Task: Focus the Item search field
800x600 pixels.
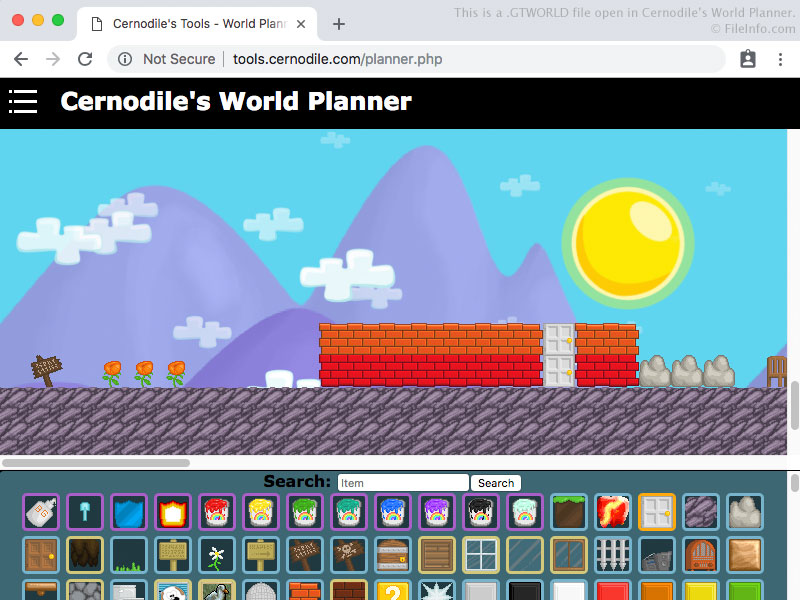Action: point(403,483)
